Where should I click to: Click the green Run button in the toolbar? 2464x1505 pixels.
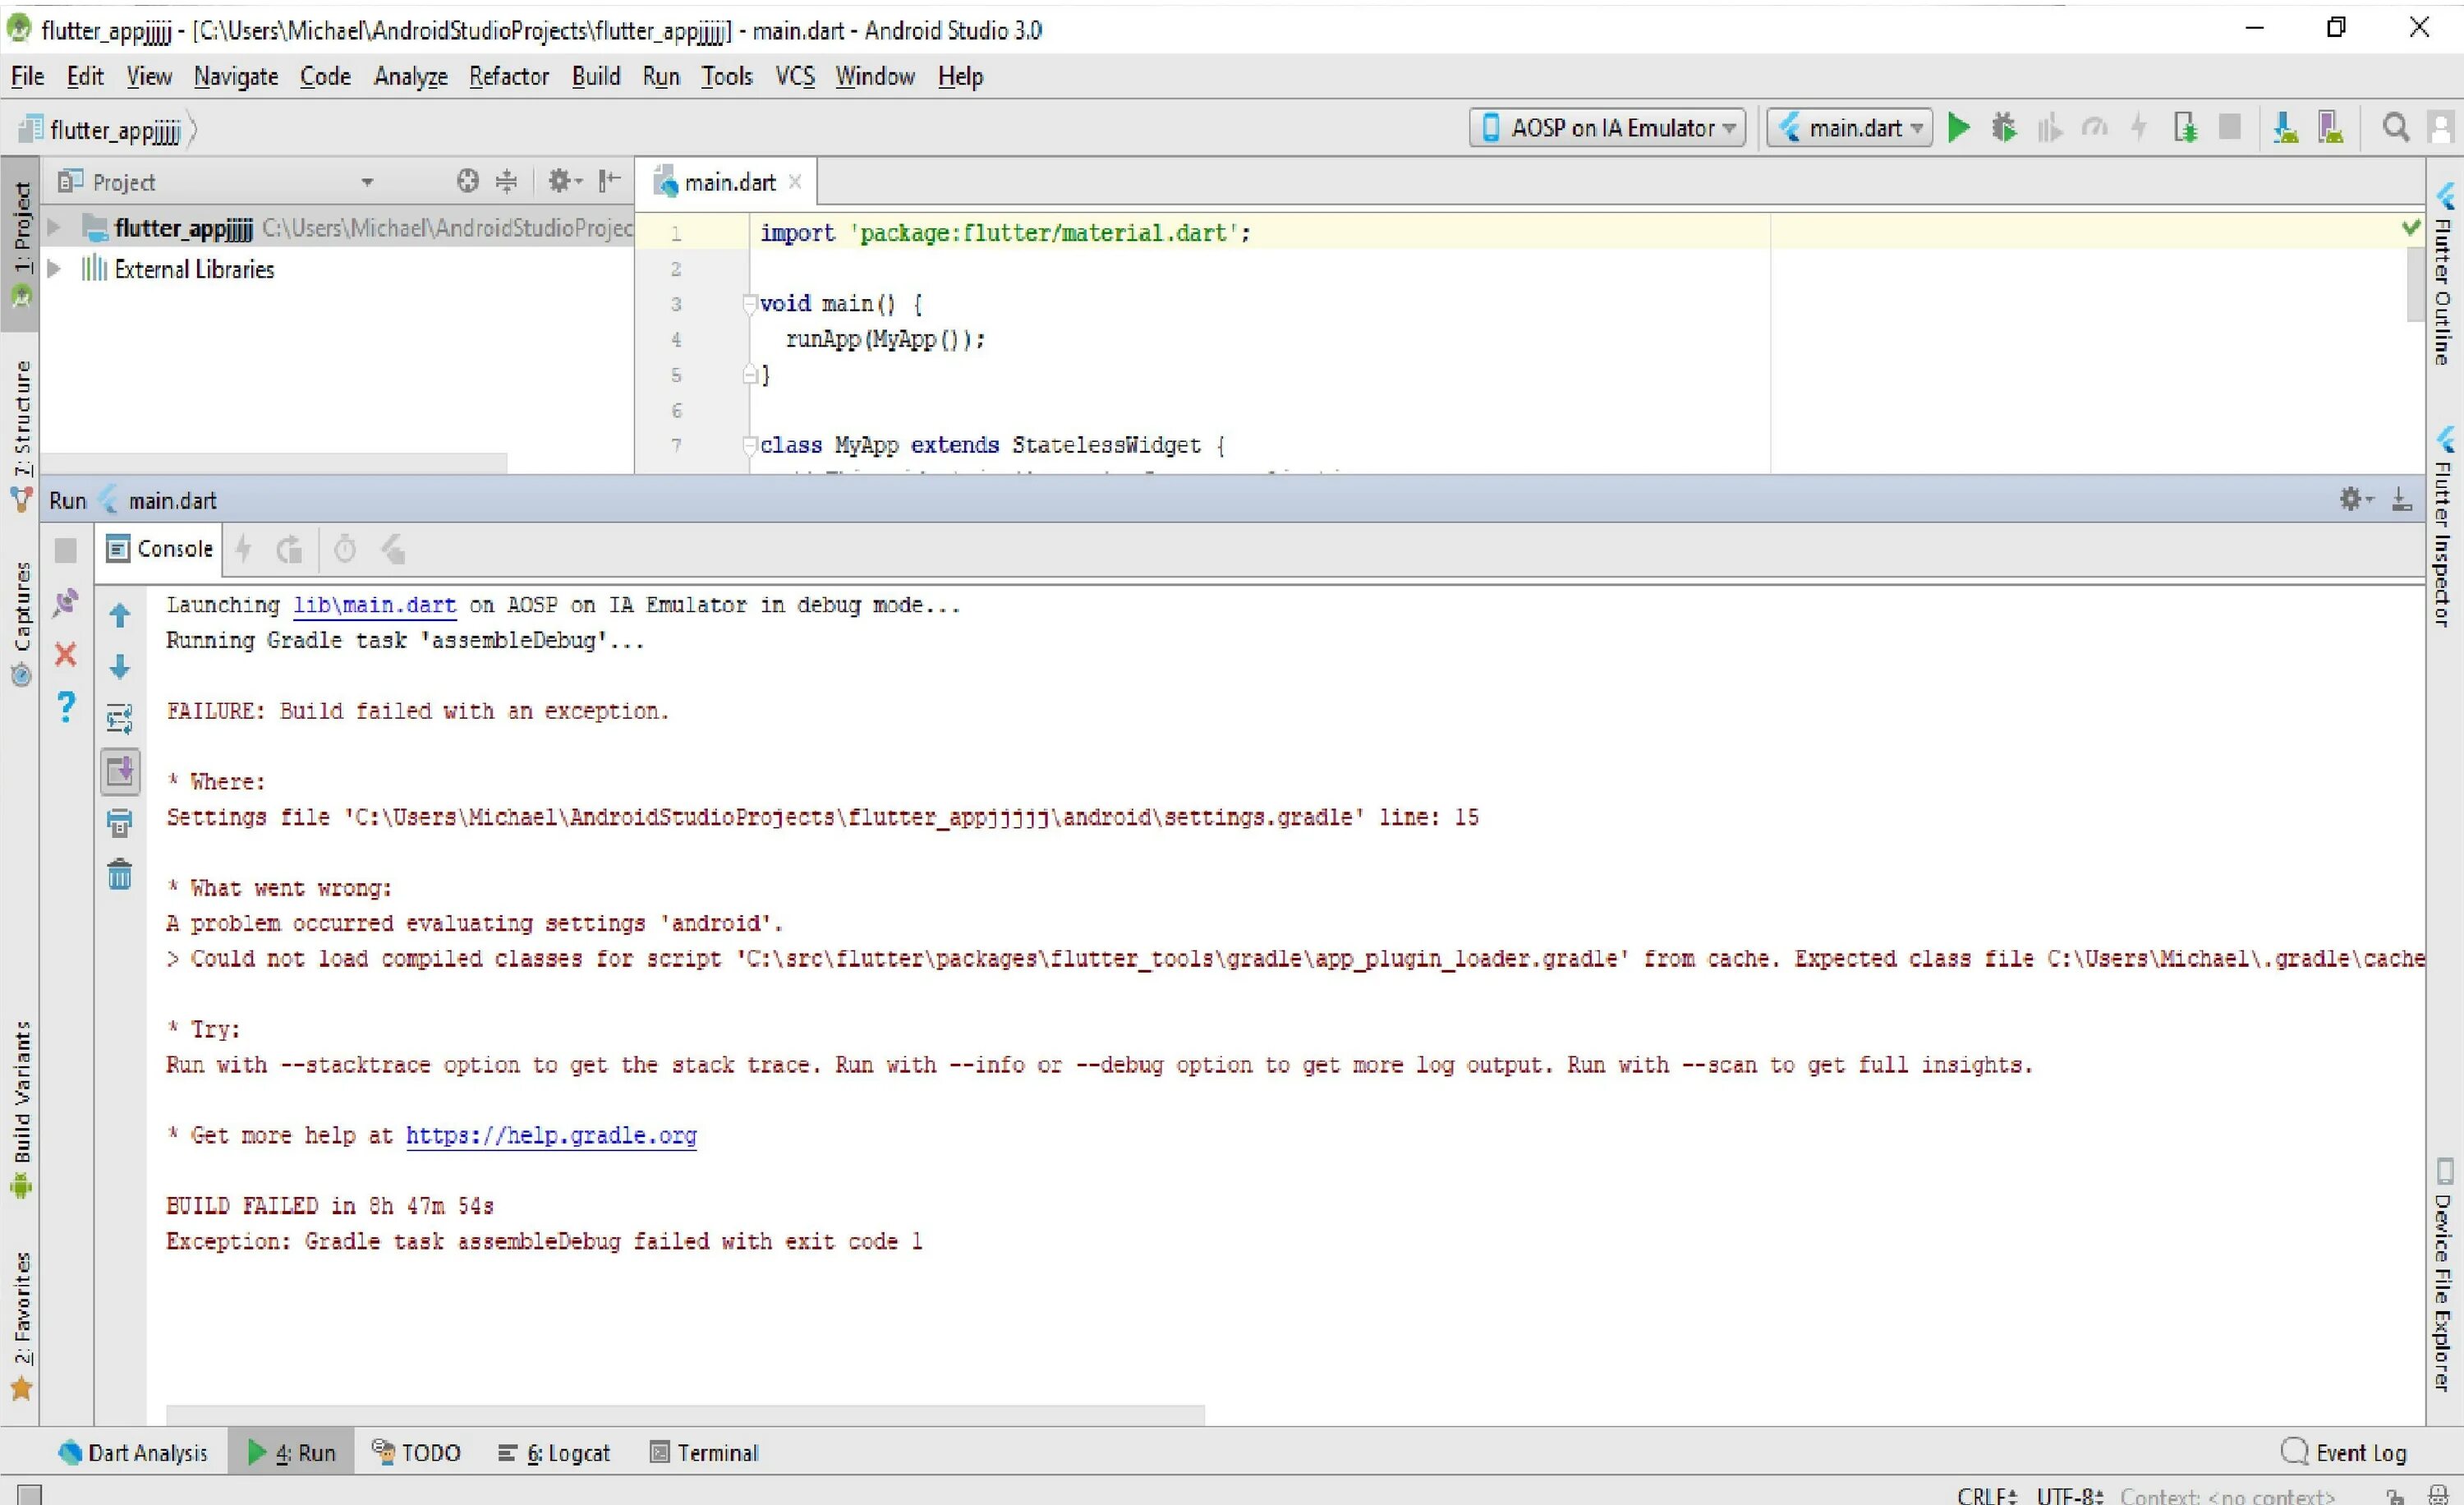[x=1959, y=128]
